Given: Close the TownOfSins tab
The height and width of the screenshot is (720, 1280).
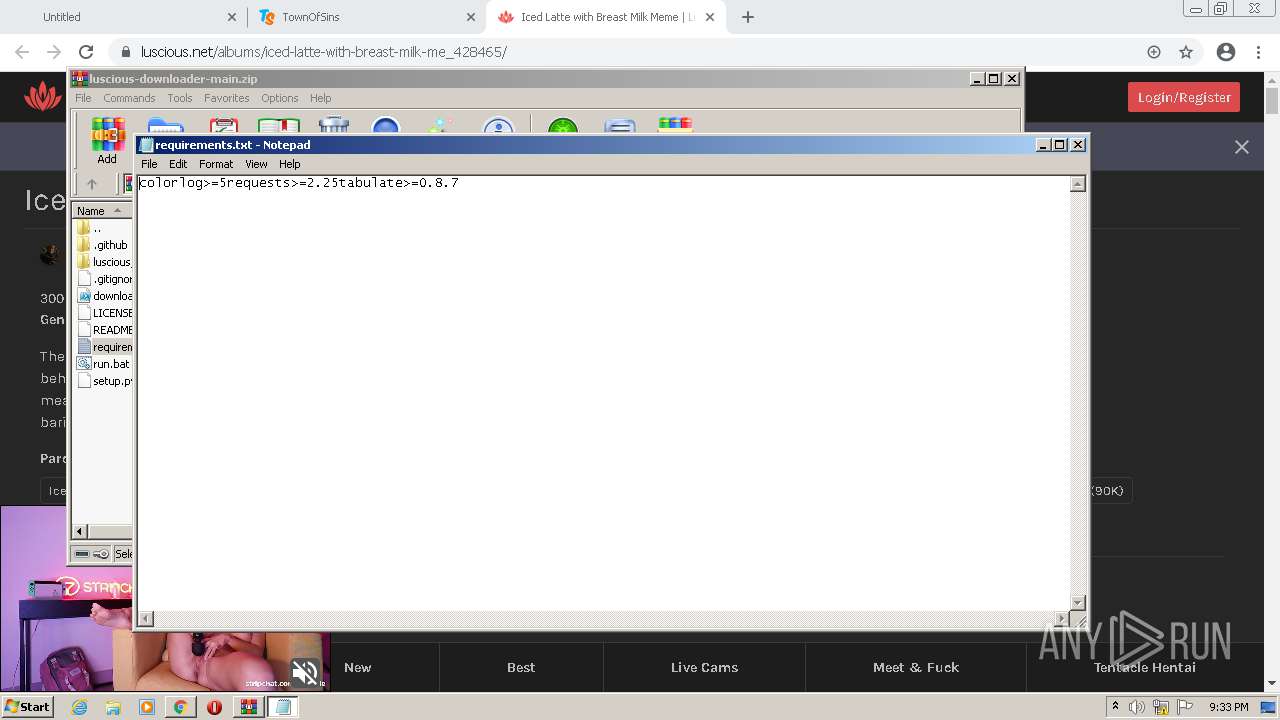Looking at the screenshot, I should tap(471, 17).
